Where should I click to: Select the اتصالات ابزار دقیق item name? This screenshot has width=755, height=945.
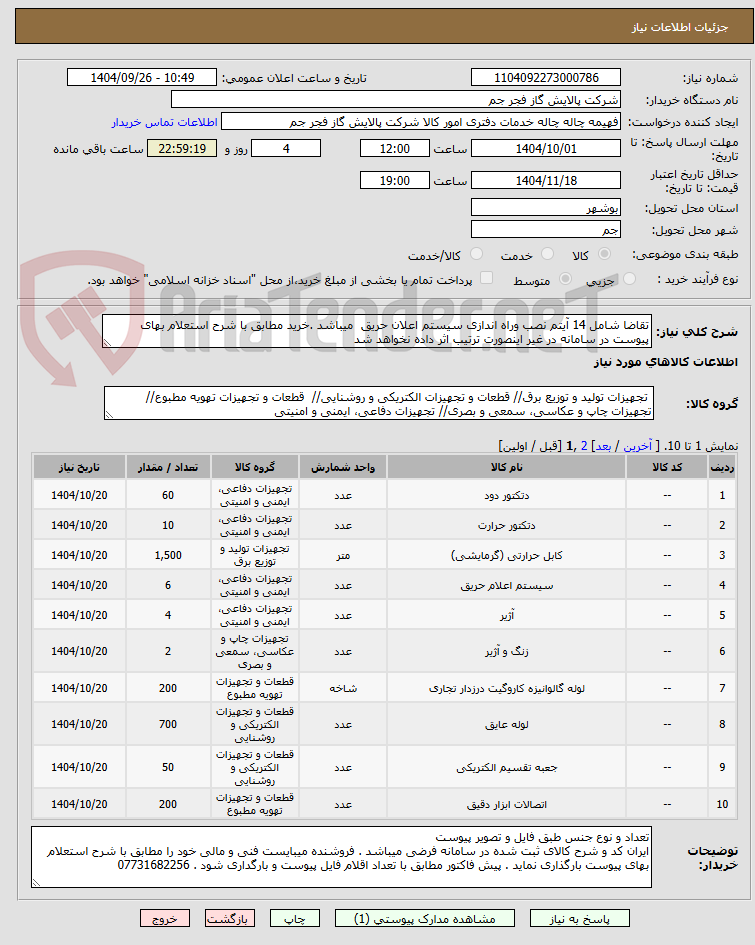[x=507, y=805]
